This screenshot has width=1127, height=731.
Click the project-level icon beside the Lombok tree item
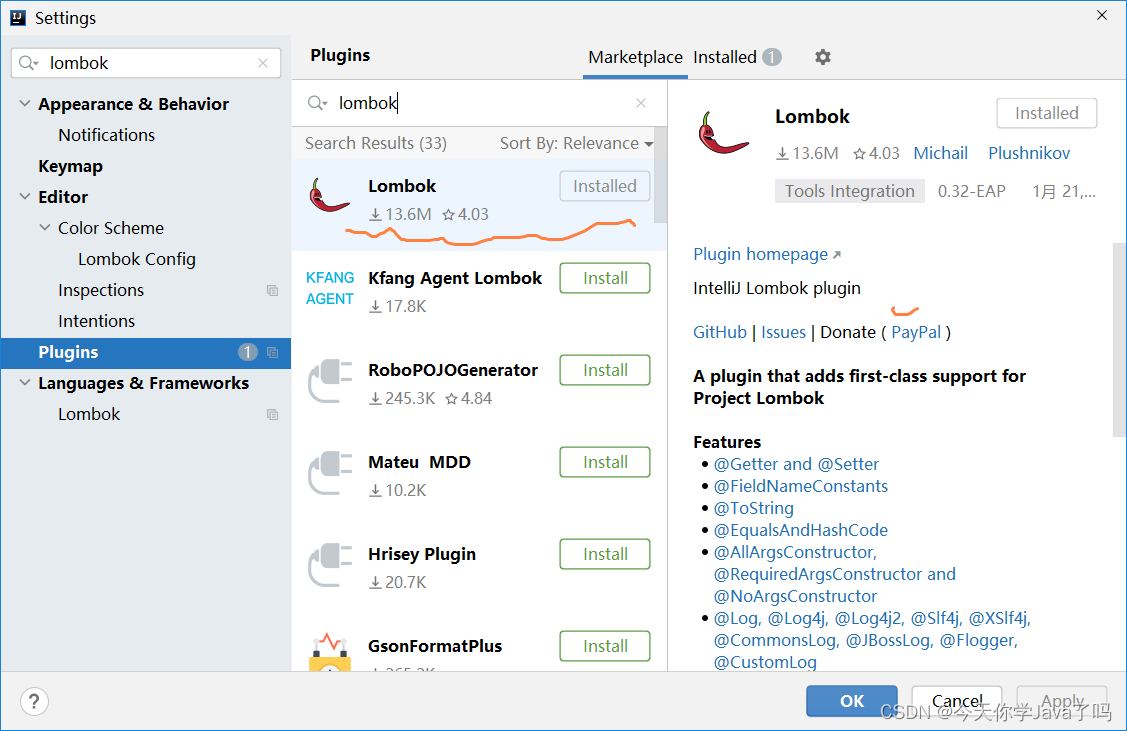coord(272,414)
